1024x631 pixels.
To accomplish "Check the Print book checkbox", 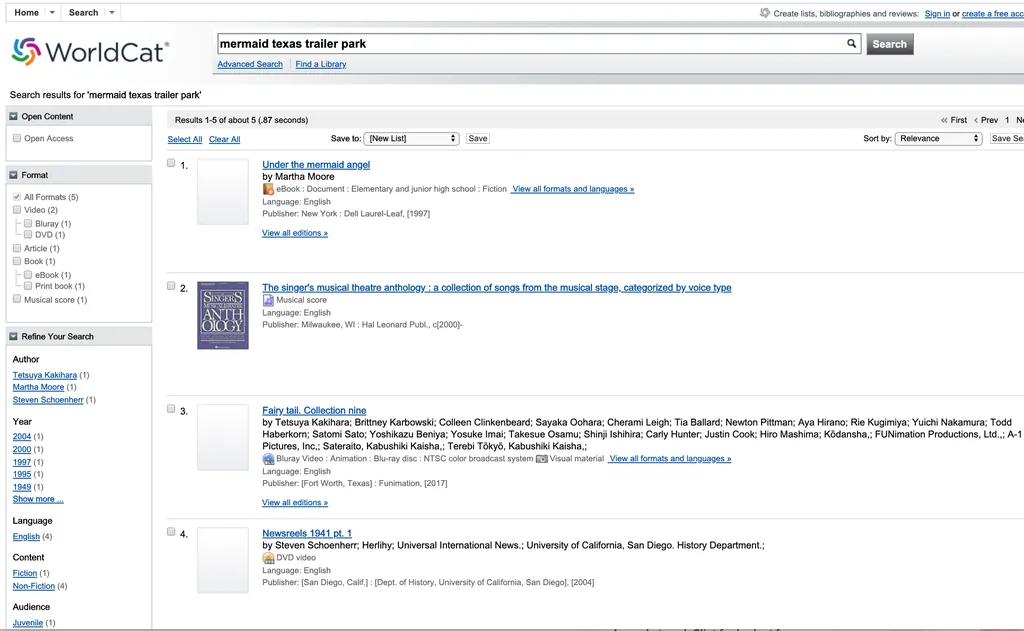I will 28,286.
